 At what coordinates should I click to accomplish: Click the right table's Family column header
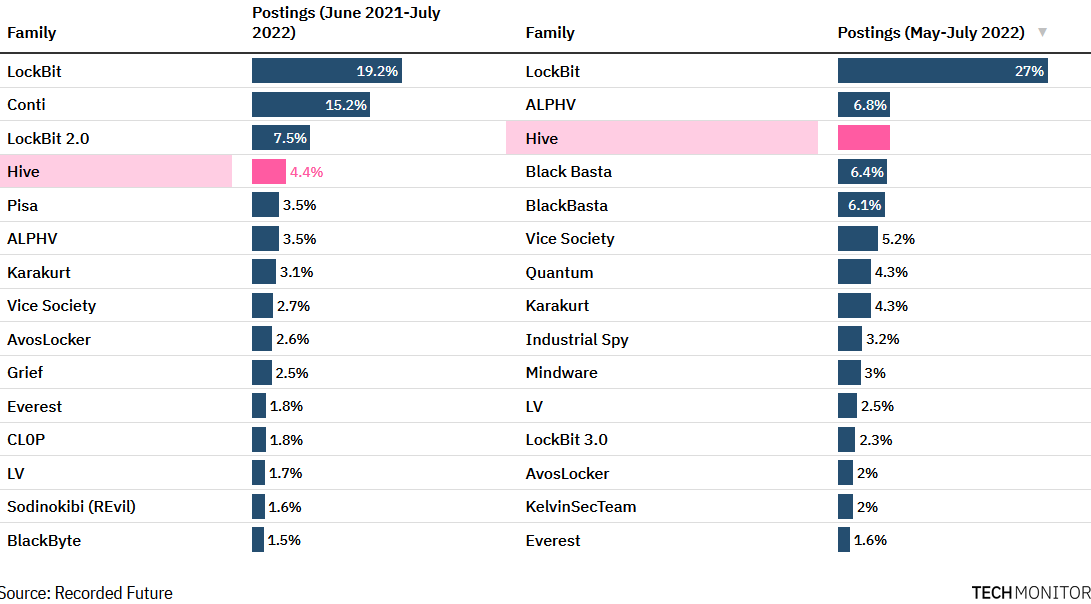[550, 33]
